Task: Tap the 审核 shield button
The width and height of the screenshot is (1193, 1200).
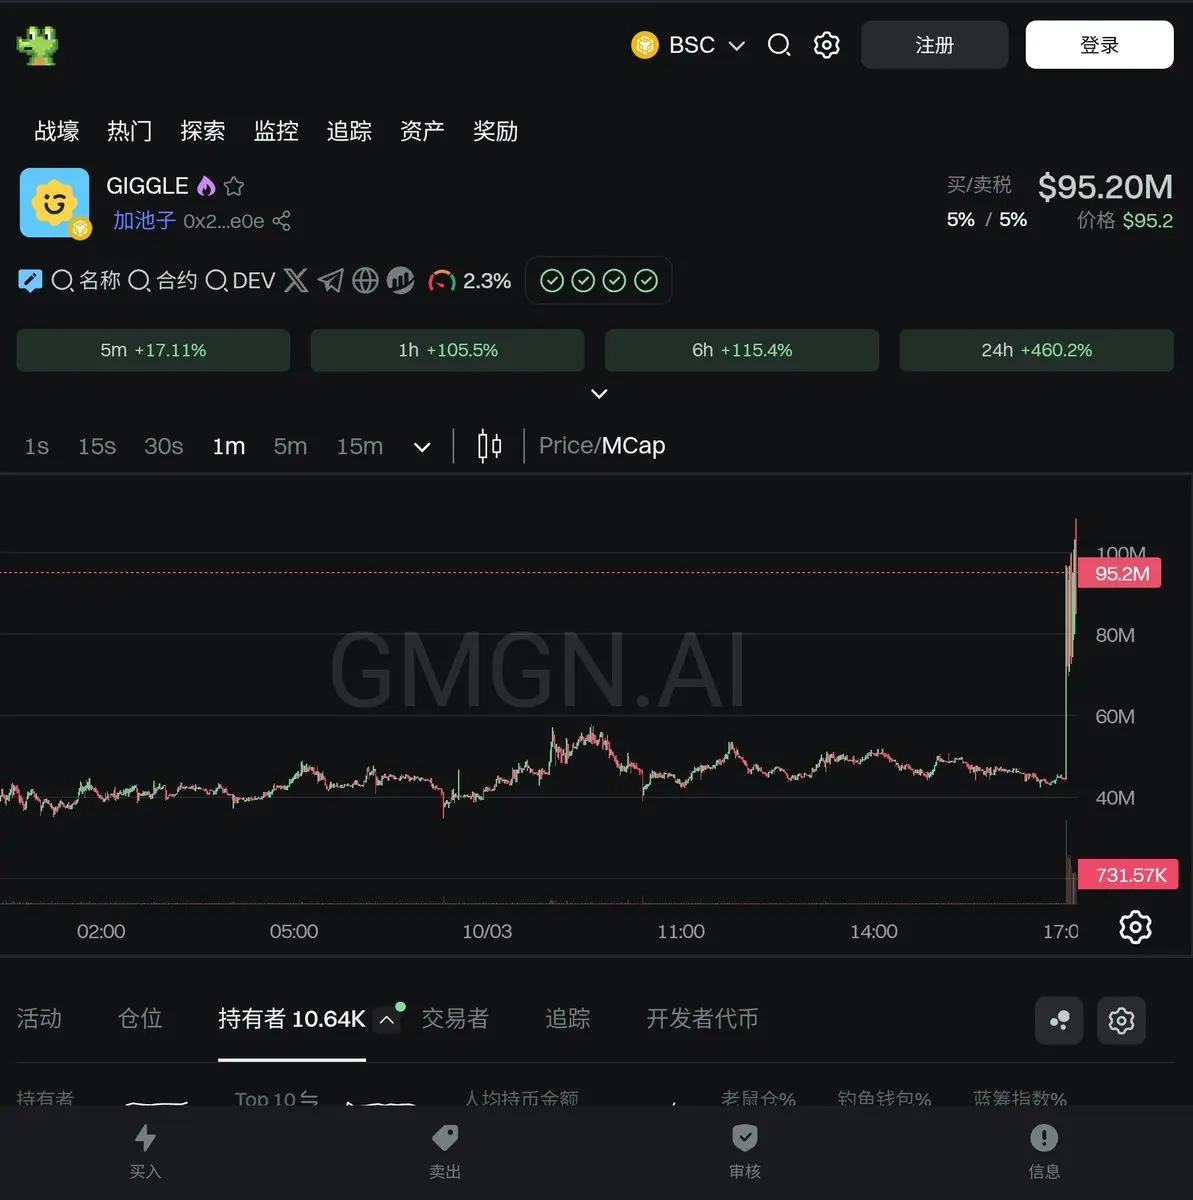Action: pyautogui.click(x=745, y=1150)
